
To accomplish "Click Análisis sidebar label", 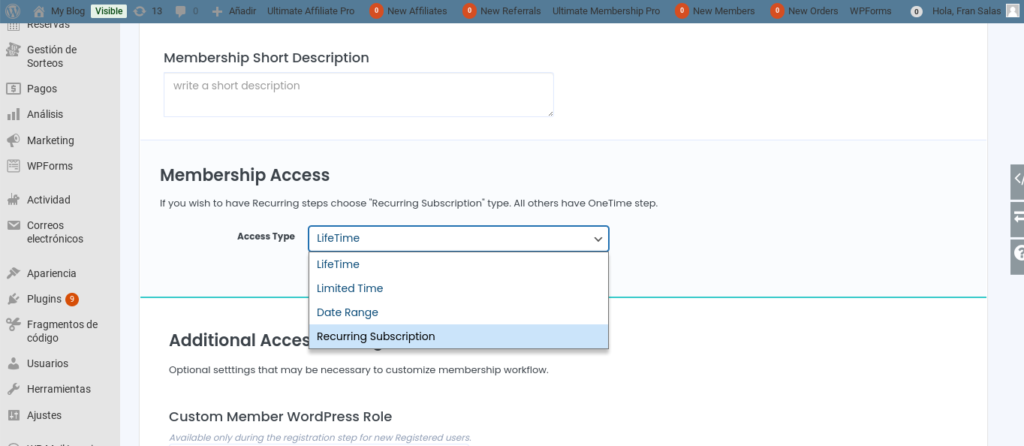I will [45, 114].
